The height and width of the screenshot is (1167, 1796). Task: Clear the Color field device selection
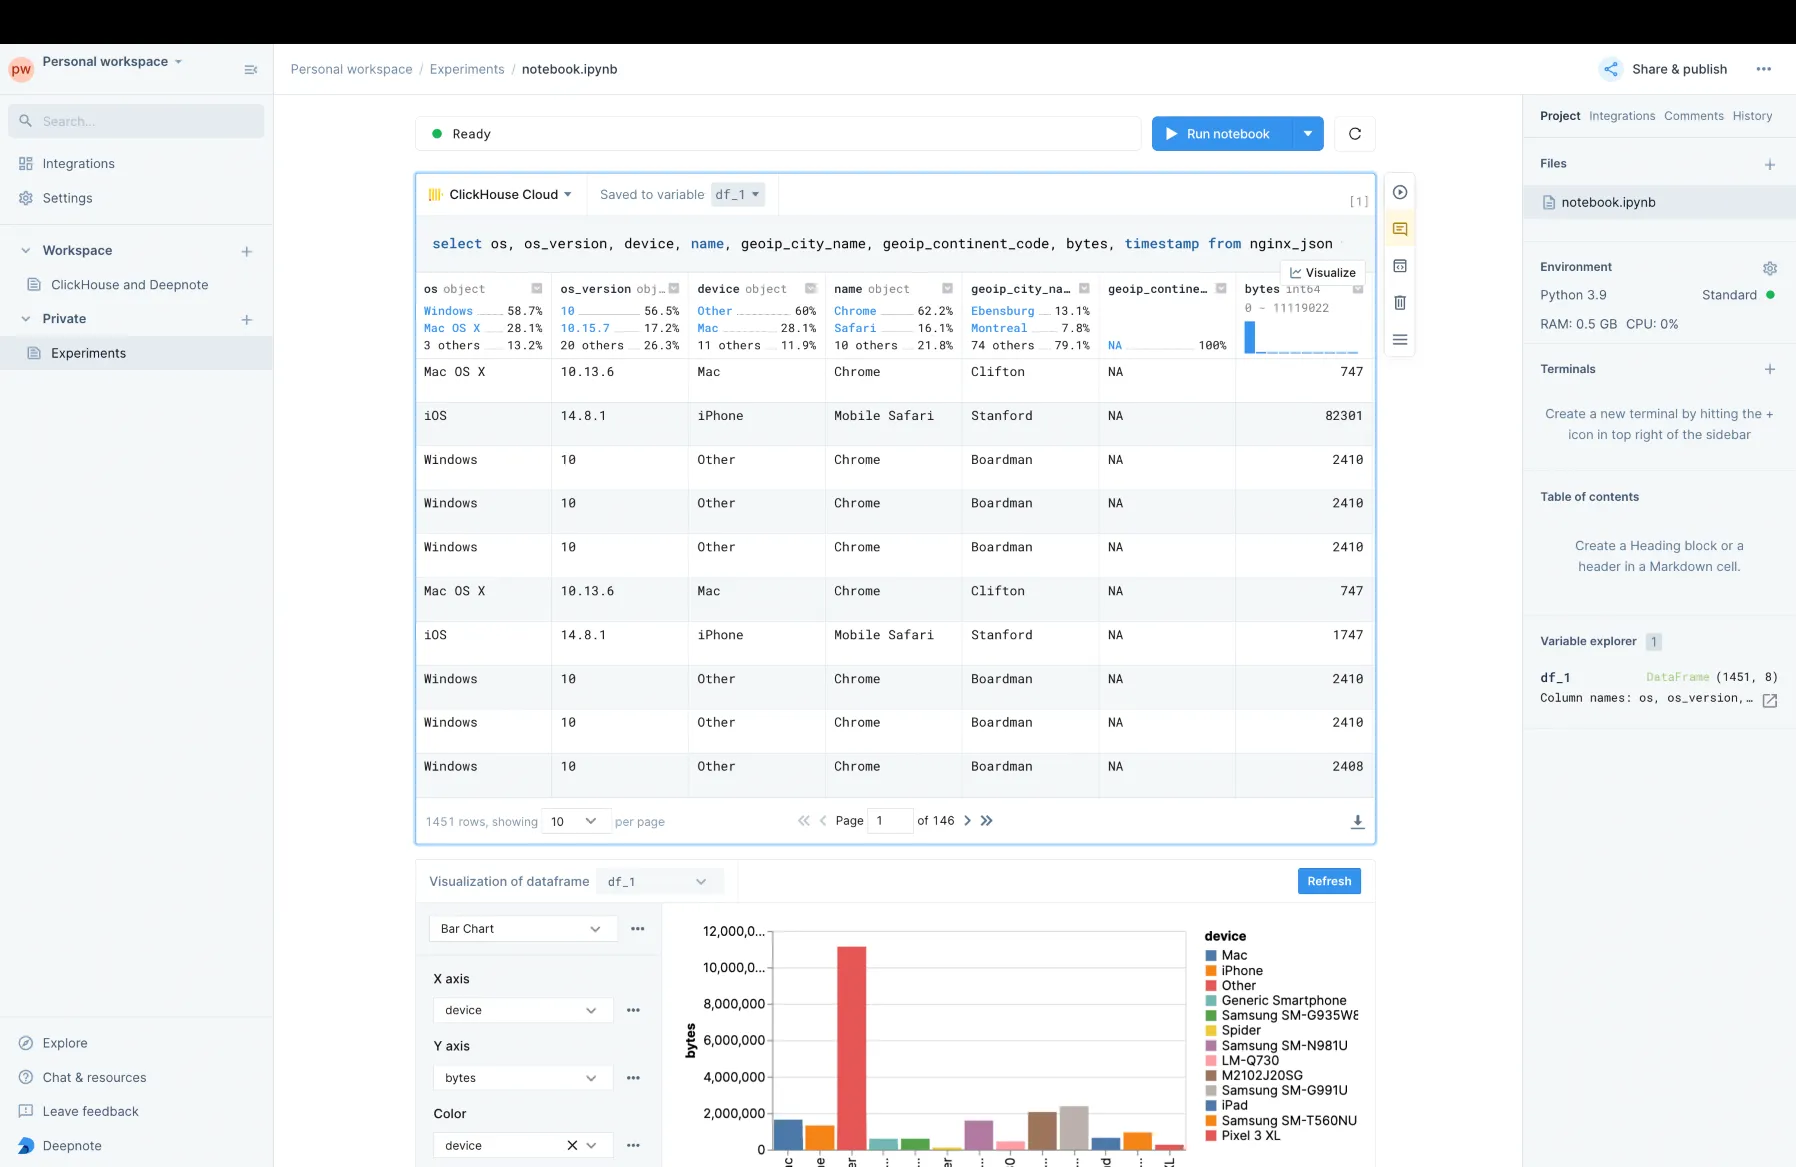click(x=572, y=1145)
